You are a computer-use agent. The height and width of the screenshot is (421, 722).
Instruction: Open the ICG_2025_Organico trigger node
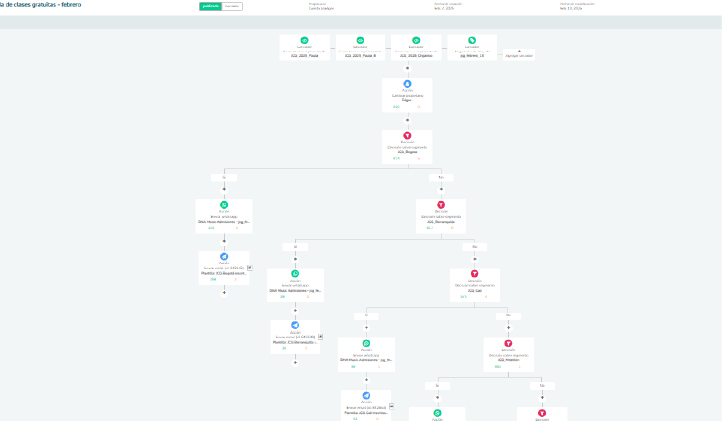416,49
